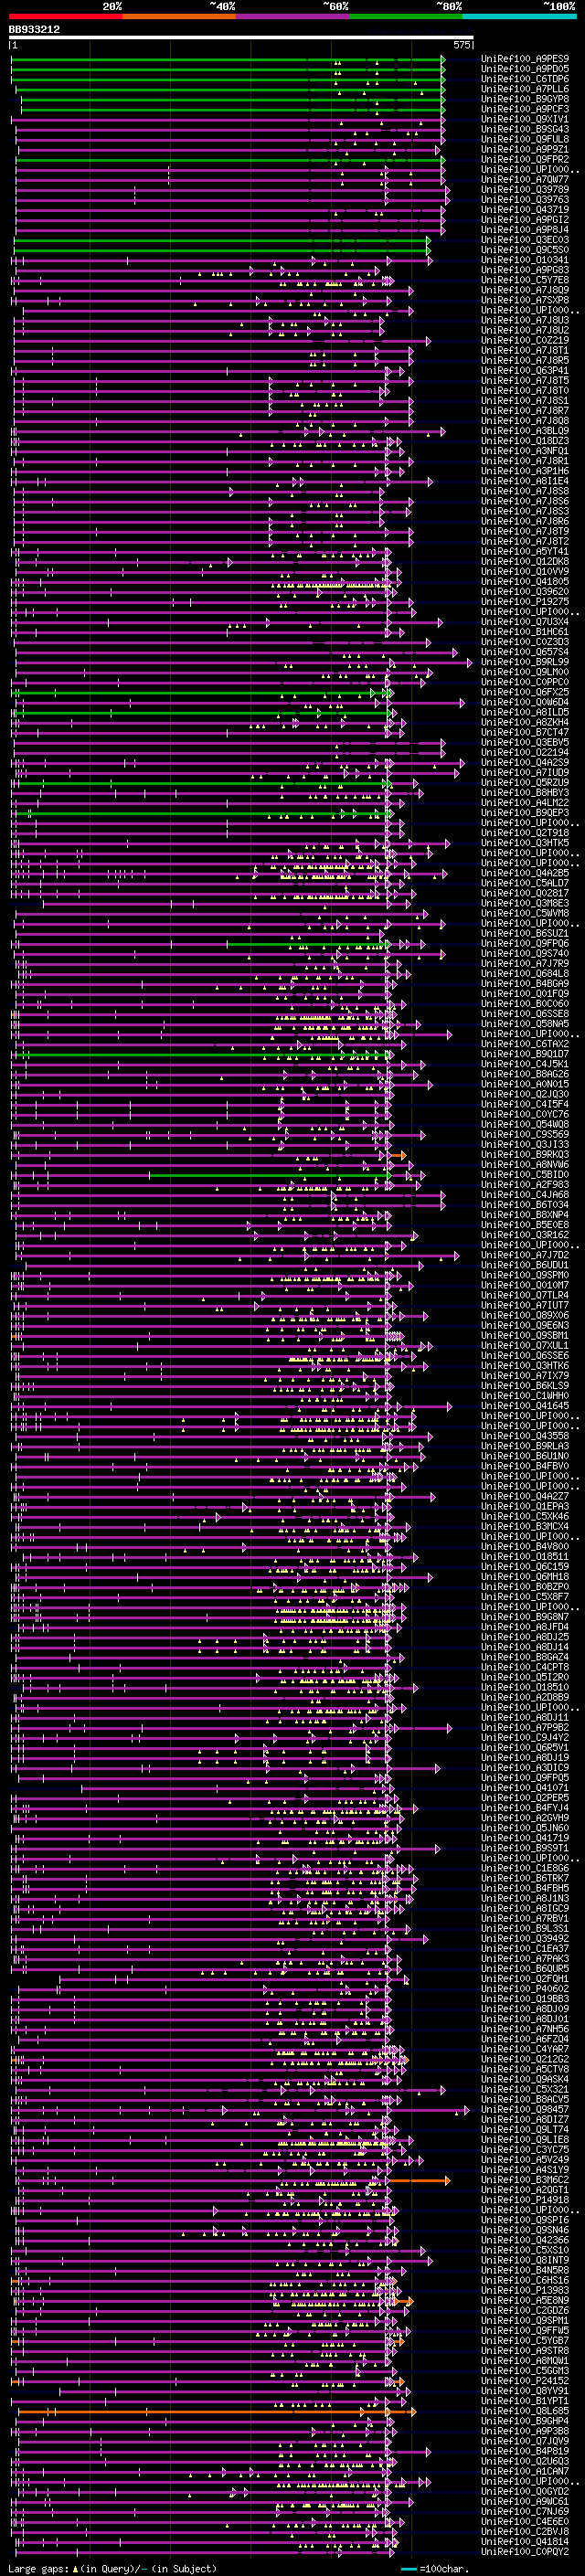Click the UniRef100_Q9FUL8 label
The width and height of the screenshot is (585, 2576).
(x=524, y=139)
